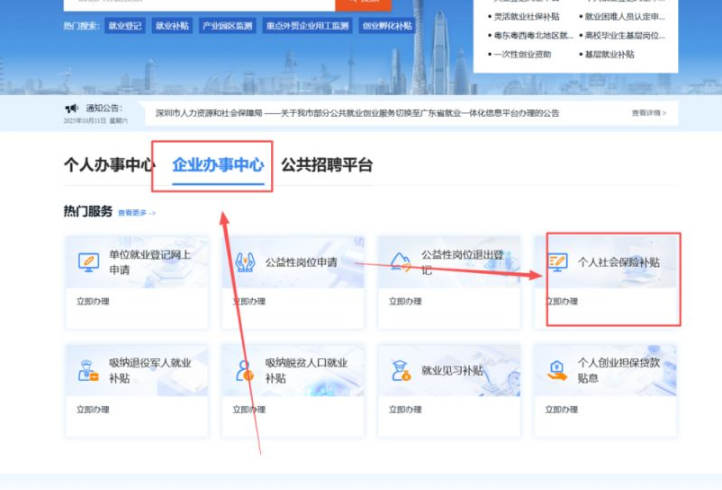Image resolution: width=722 pixels, height=490 pixels.
Task: Select the 企业办事中心 tab
Action: tap(218, 165)
